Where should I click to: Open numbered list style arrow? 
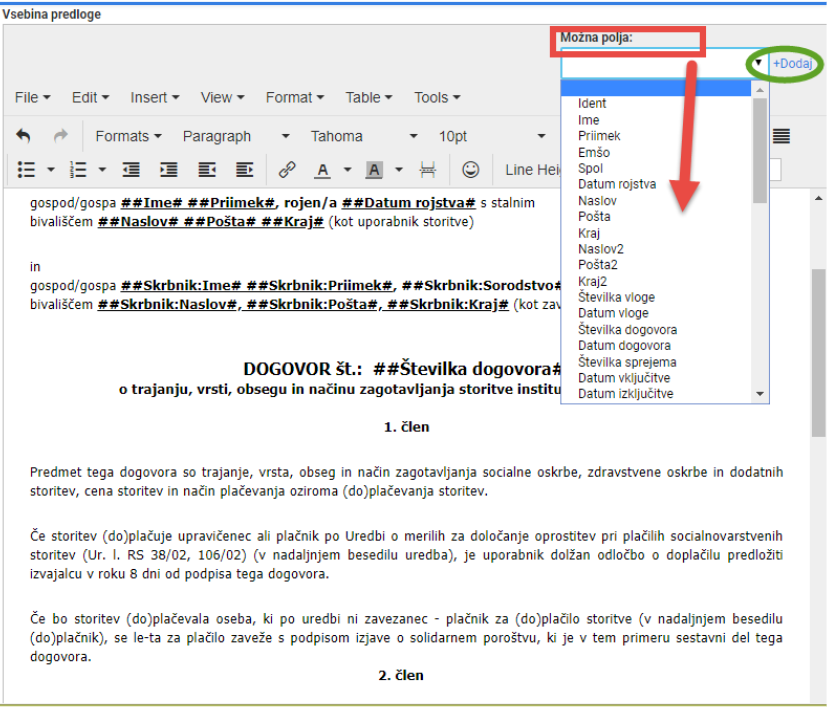point(102,170)
